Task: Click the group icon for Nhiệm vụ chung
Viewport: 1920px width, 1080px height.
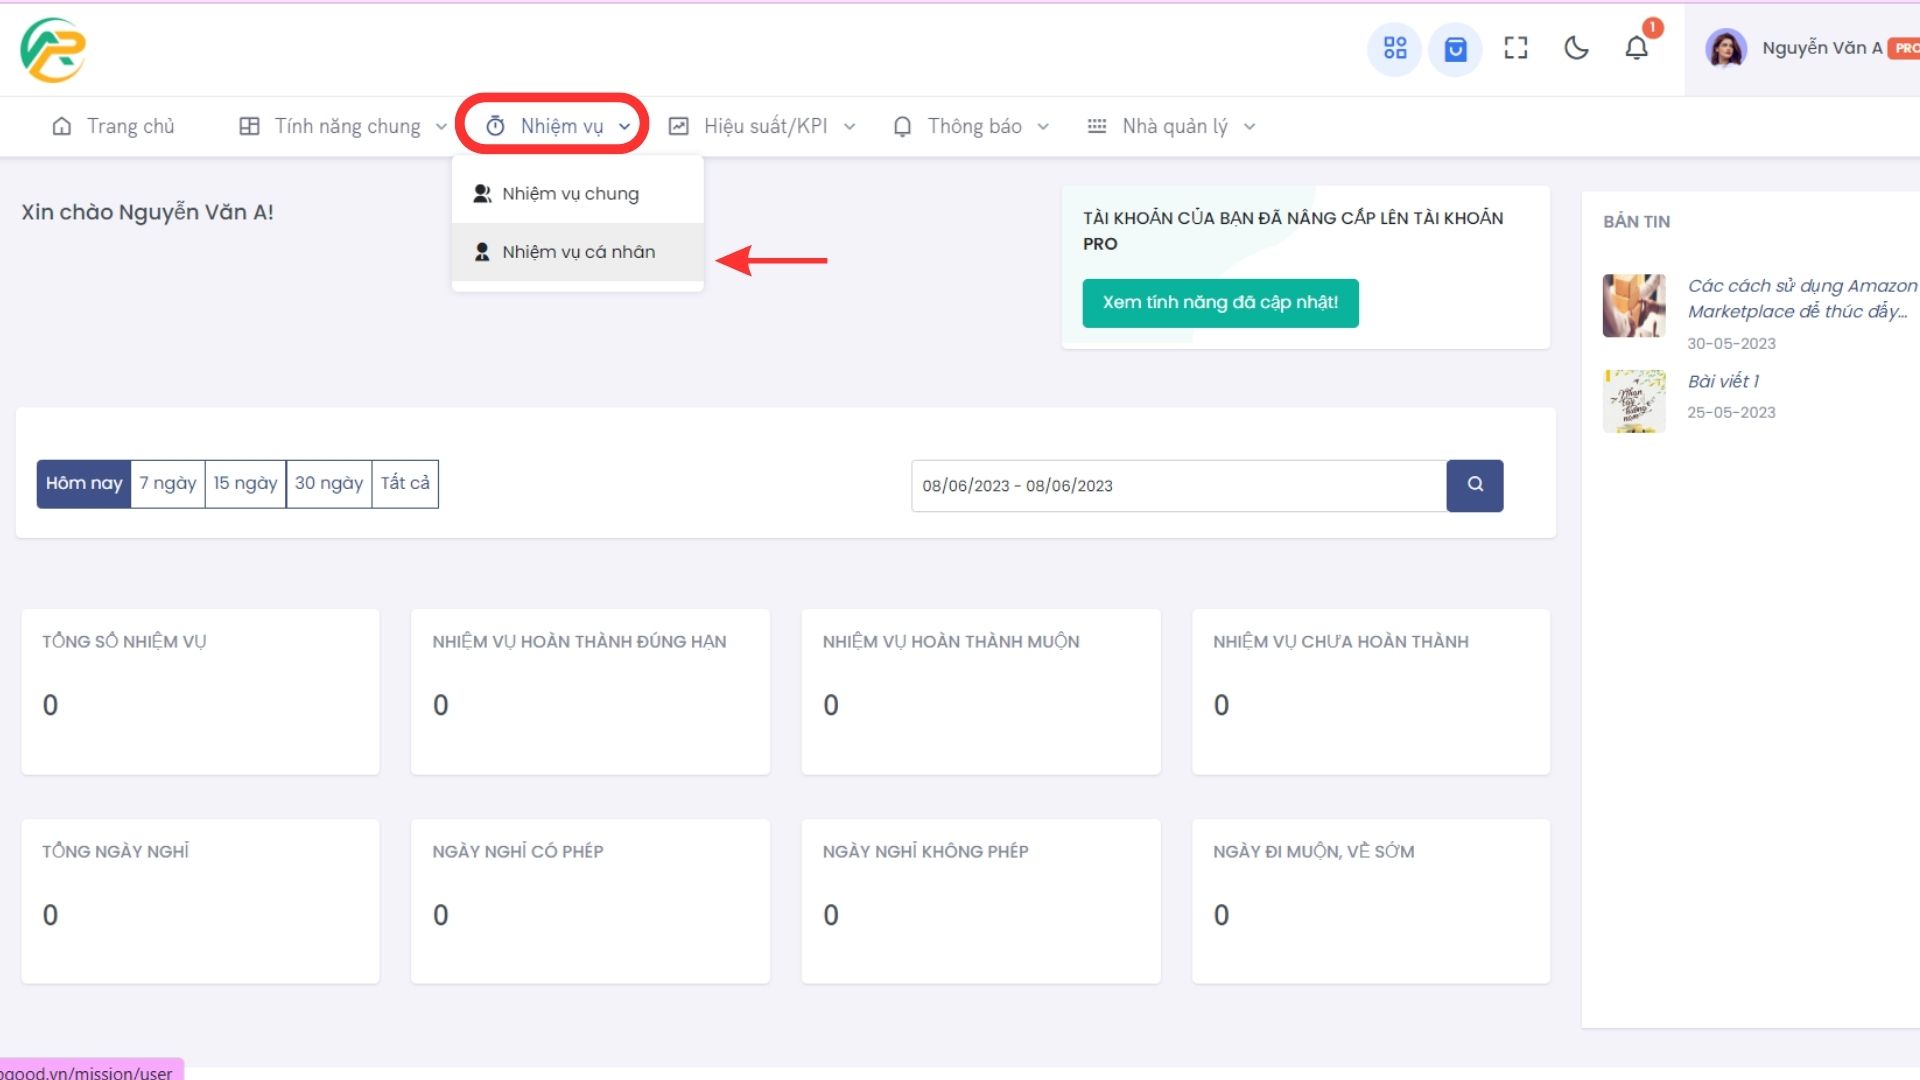Action: pyautogui.click(x=482, y=193)
